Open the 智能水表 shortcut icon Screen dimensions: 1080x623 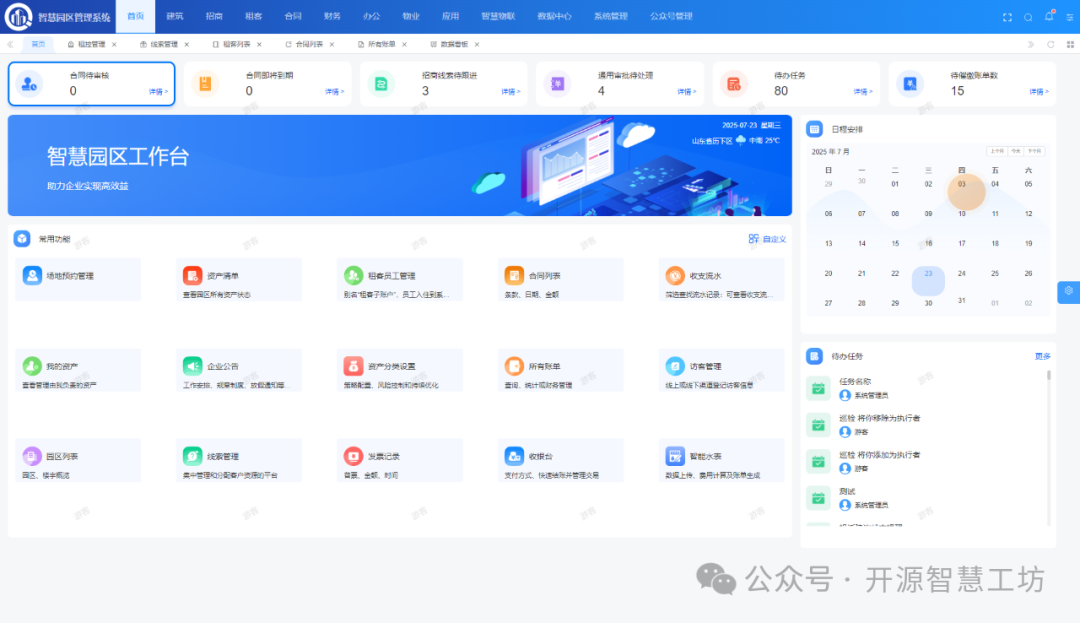pos(675,456)
